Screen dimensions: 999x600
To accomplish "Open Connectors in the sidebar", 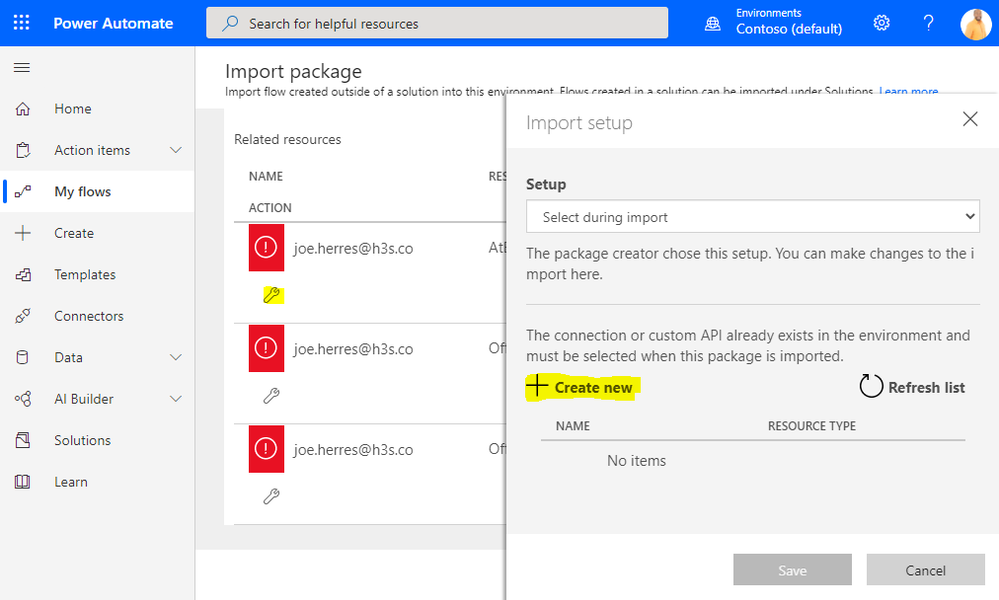I will coord(88,316).
